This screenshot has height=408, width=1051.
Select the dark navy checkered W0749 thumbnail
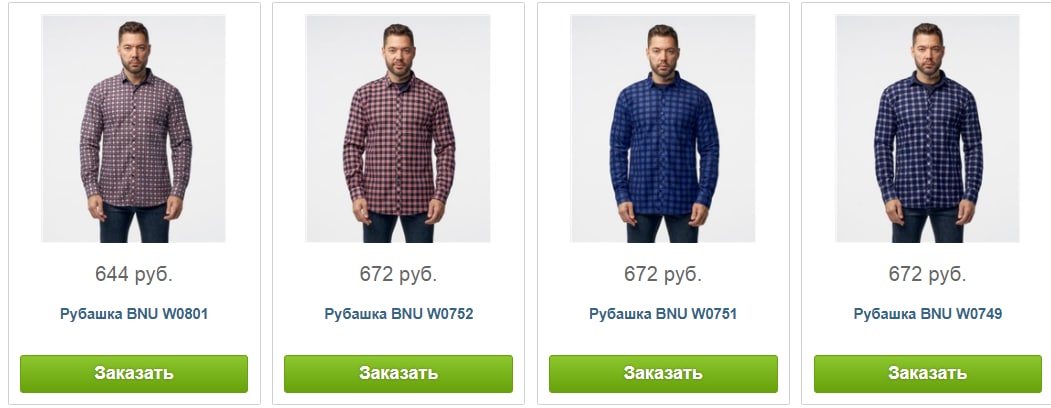[x=928, y=129]
